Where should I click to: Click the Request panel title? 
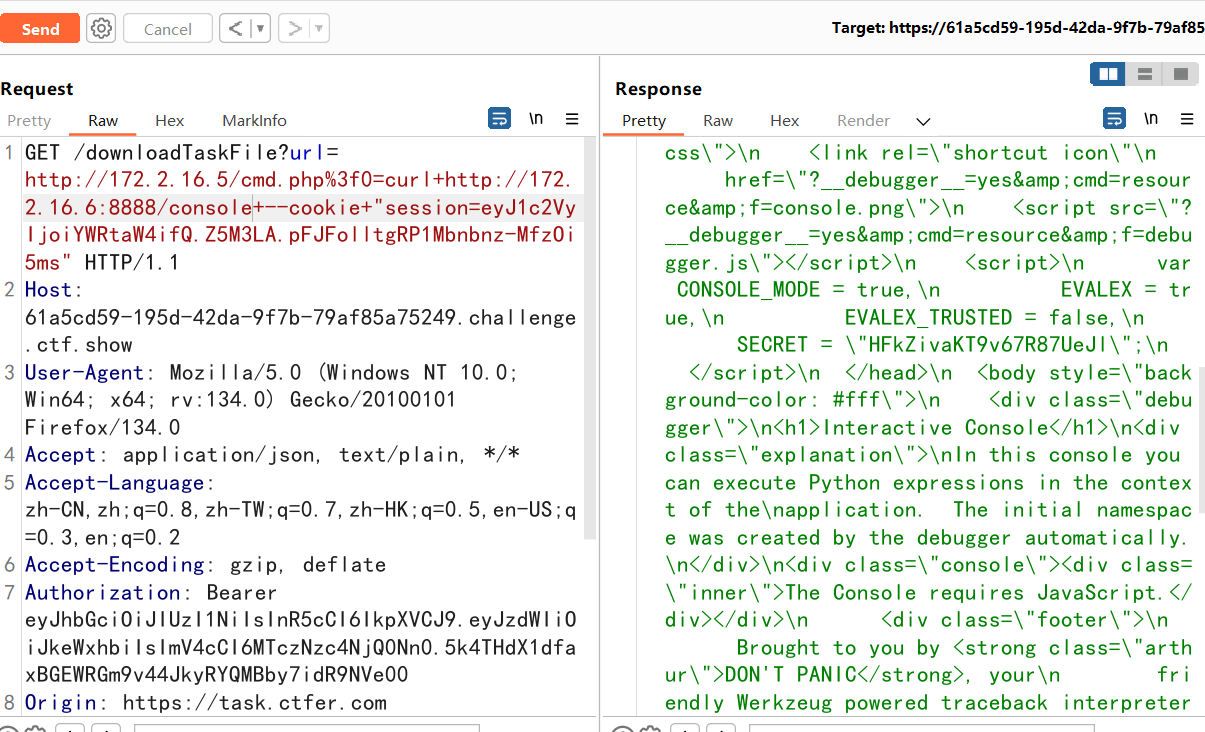37,89
